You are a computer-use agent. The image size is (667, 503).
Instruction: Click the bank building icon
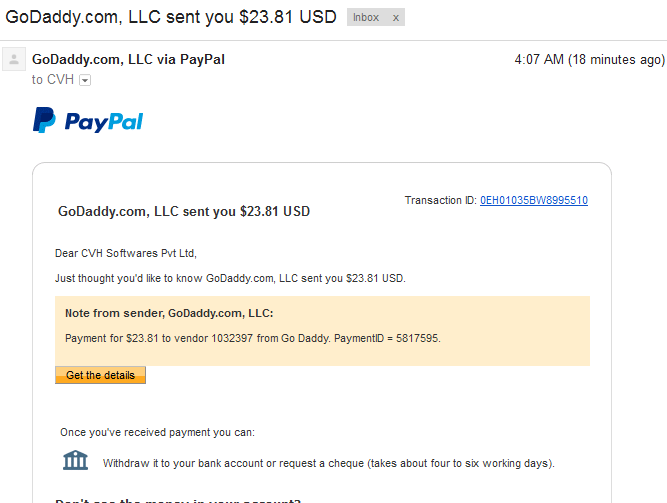75,460
